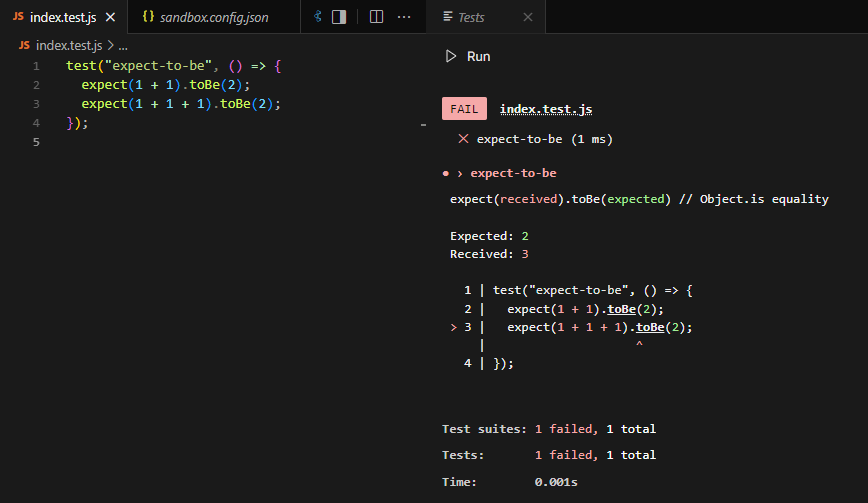Click the Run button label
Screen dimensions: 868x503
coord(478,57)
